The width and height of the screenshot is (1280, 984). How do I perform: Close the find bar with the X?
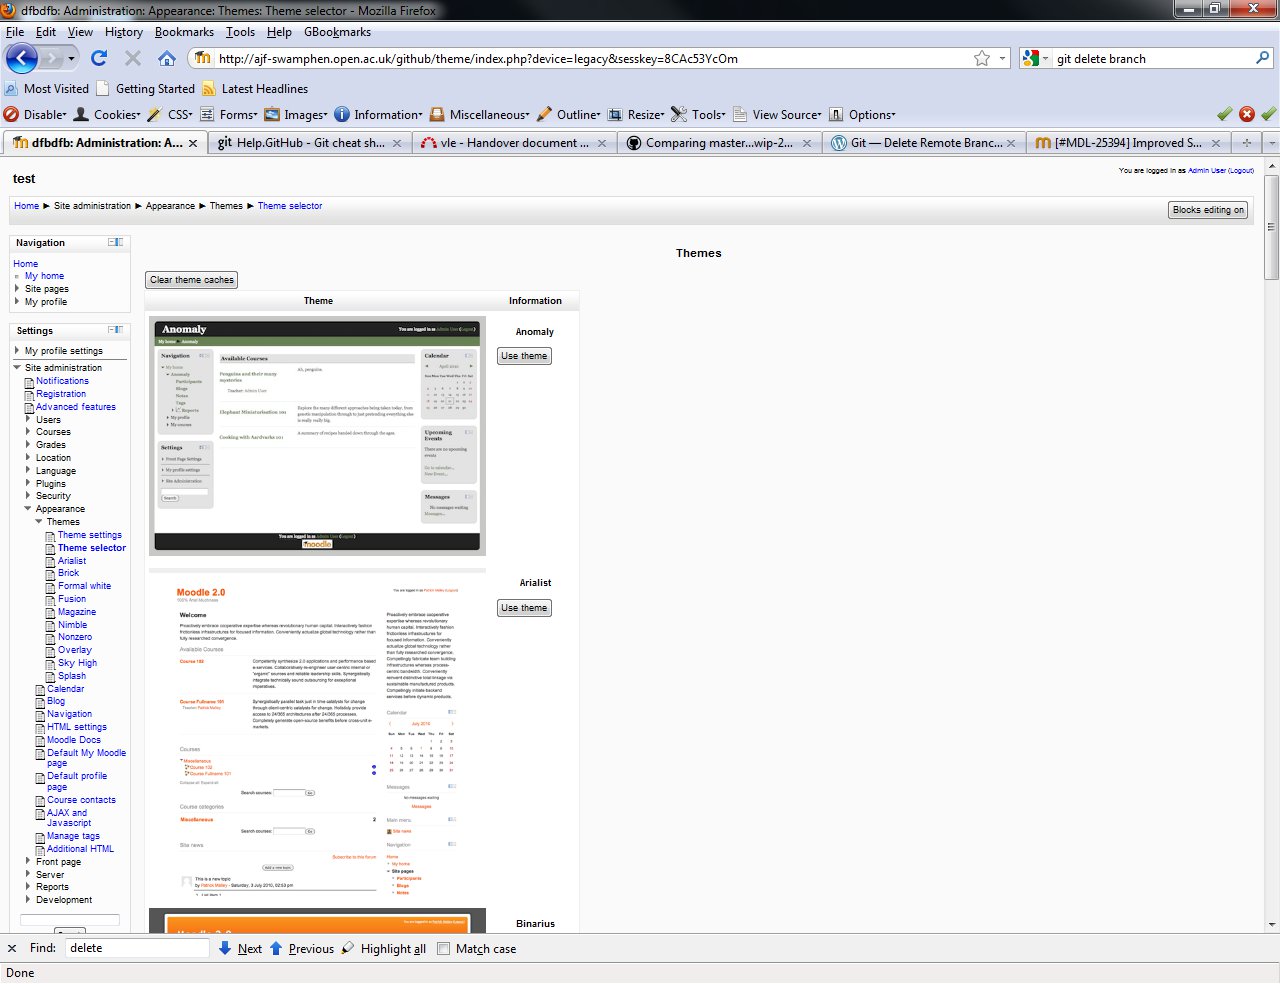pos(12,948)
